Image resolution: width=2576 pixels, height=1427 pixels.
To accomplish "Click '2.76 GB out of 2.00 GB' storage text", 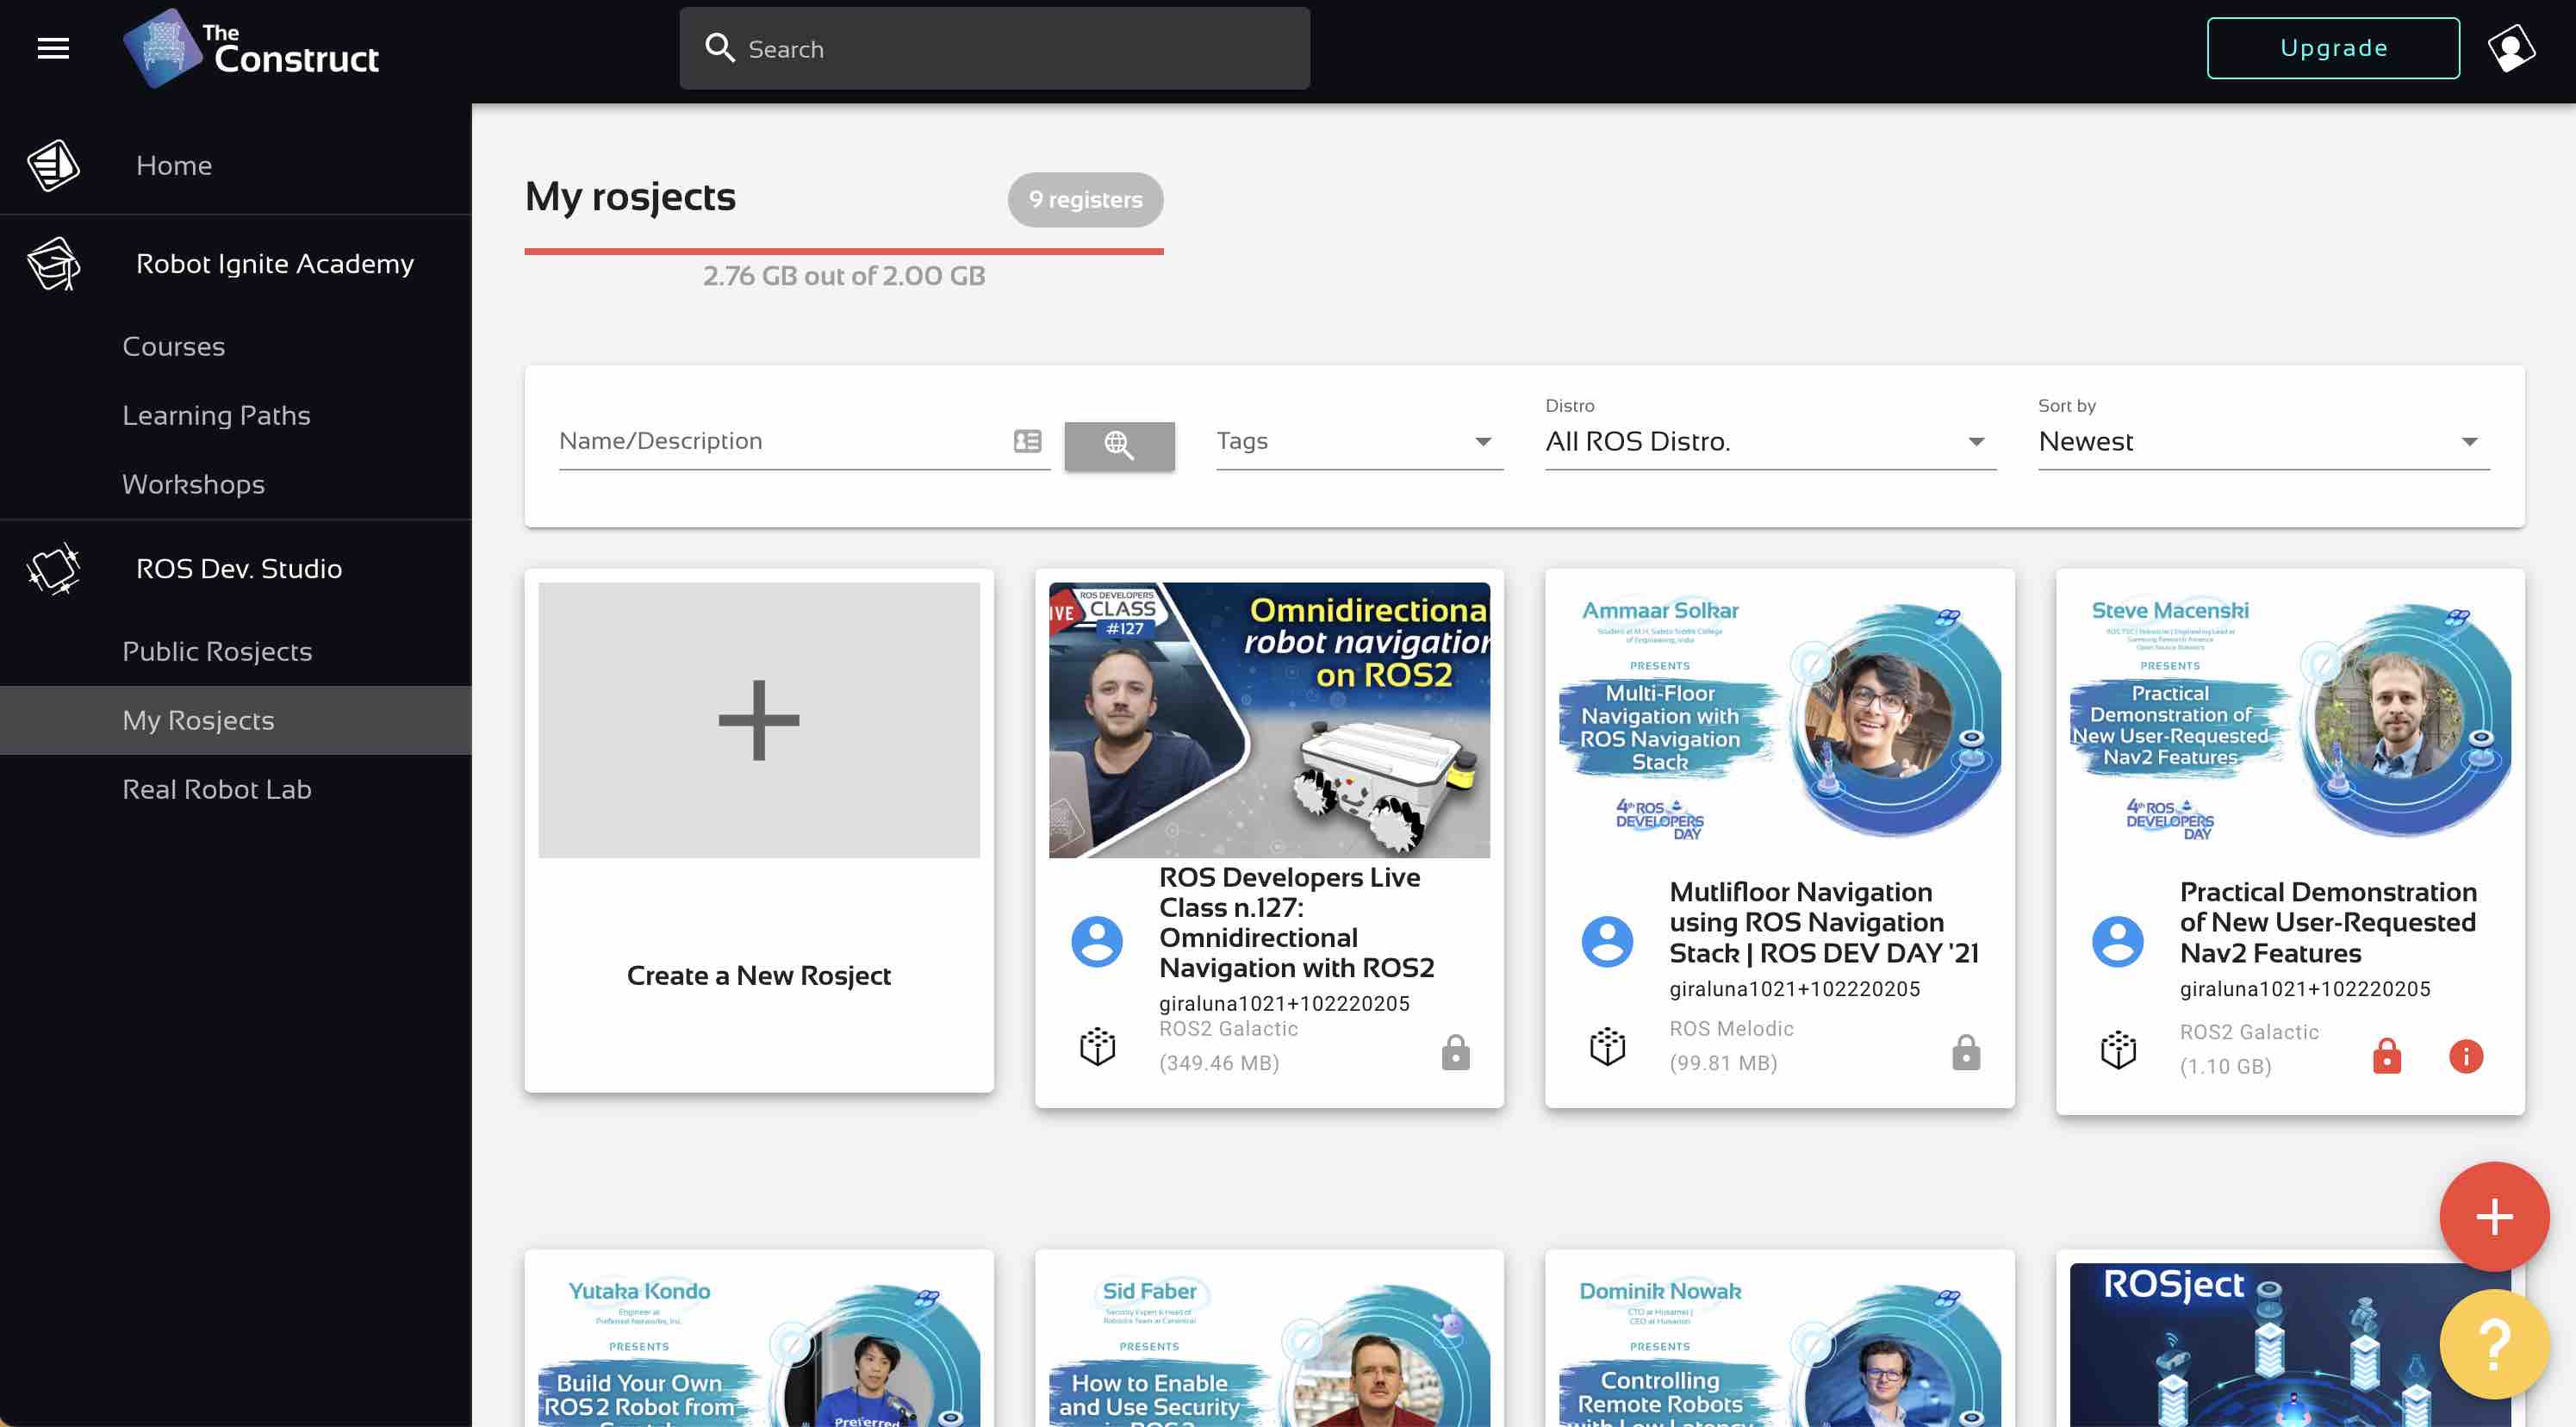I will pos(844,276).
